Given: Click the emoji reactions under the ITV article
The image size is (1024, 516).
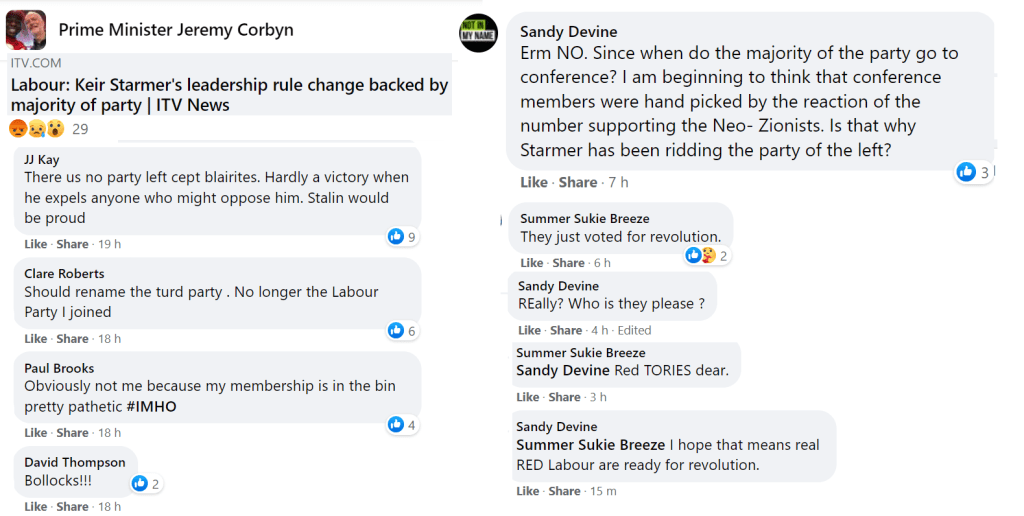Looking at the screenshot, I should point(37,129).
